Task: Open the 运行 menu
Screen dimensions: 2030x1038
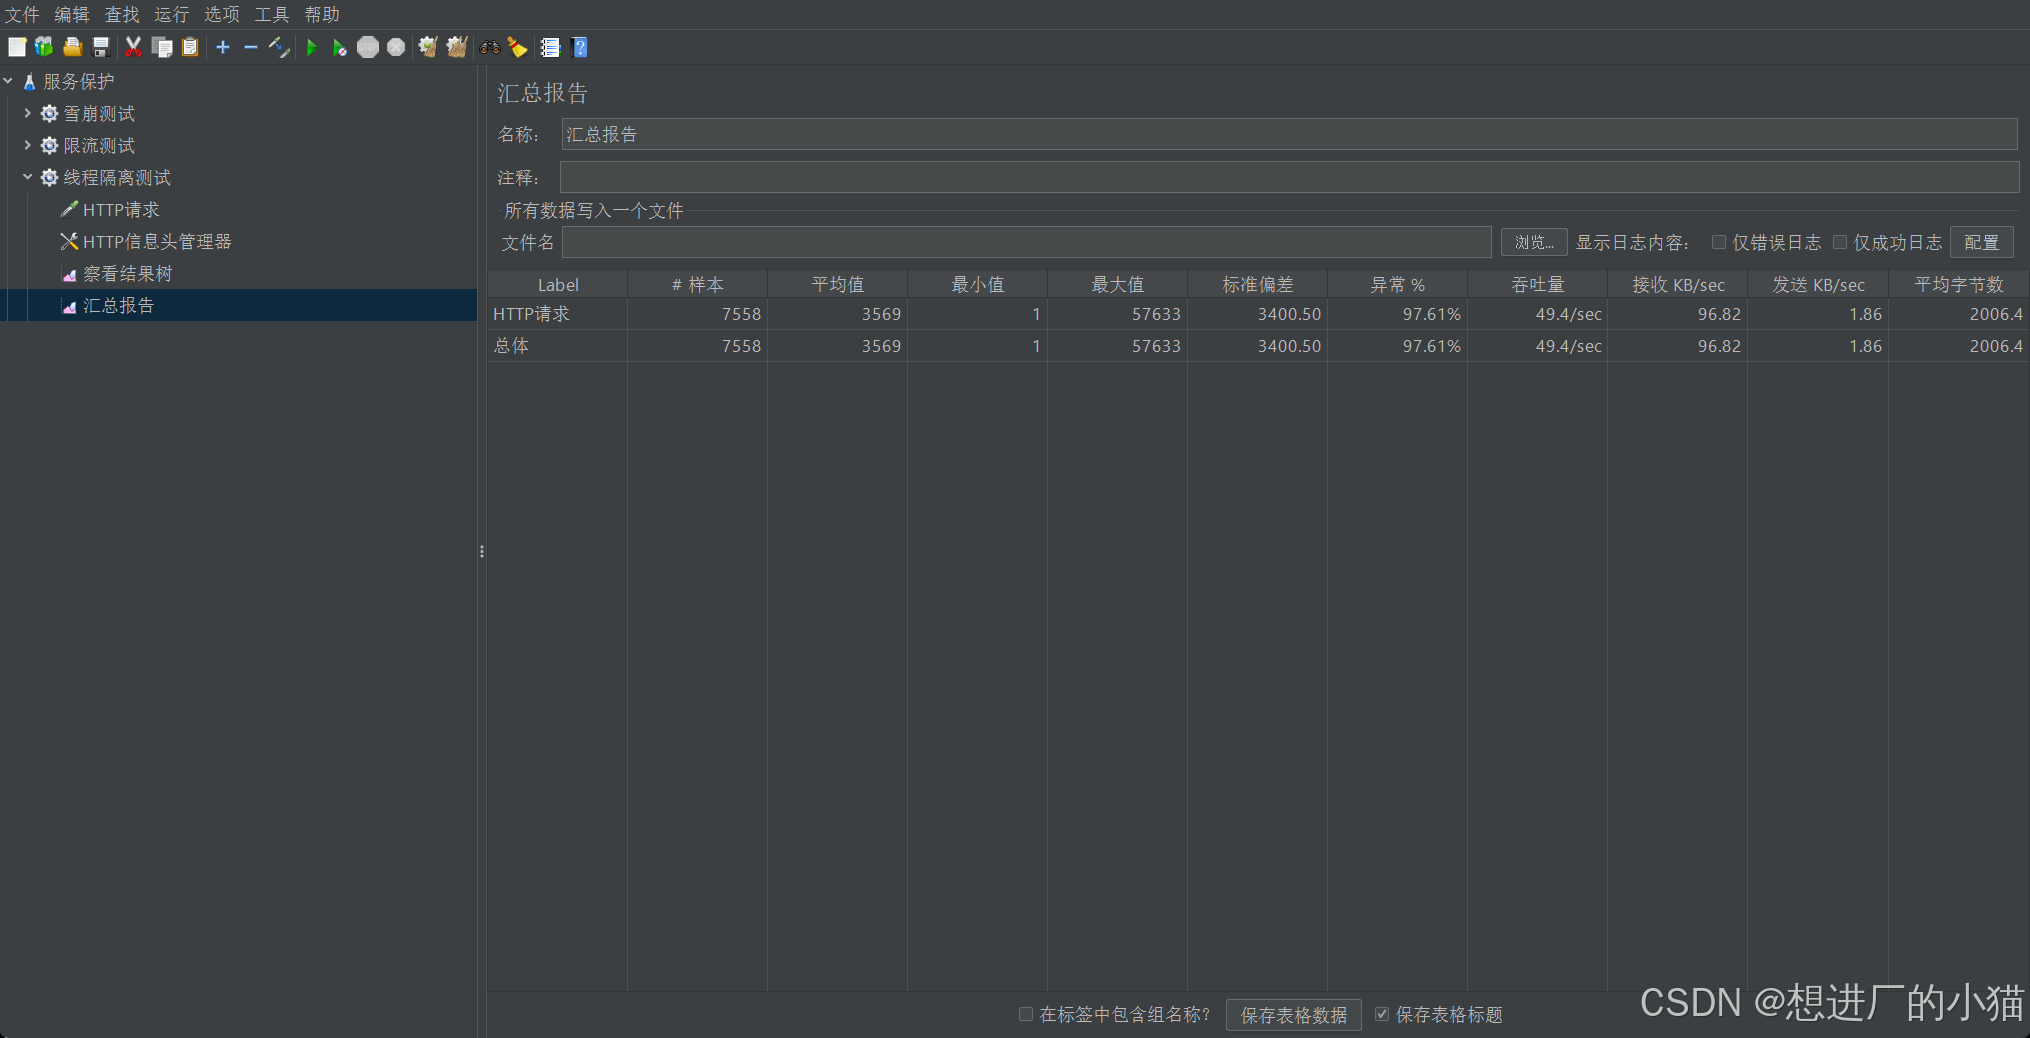Action: 172,14
